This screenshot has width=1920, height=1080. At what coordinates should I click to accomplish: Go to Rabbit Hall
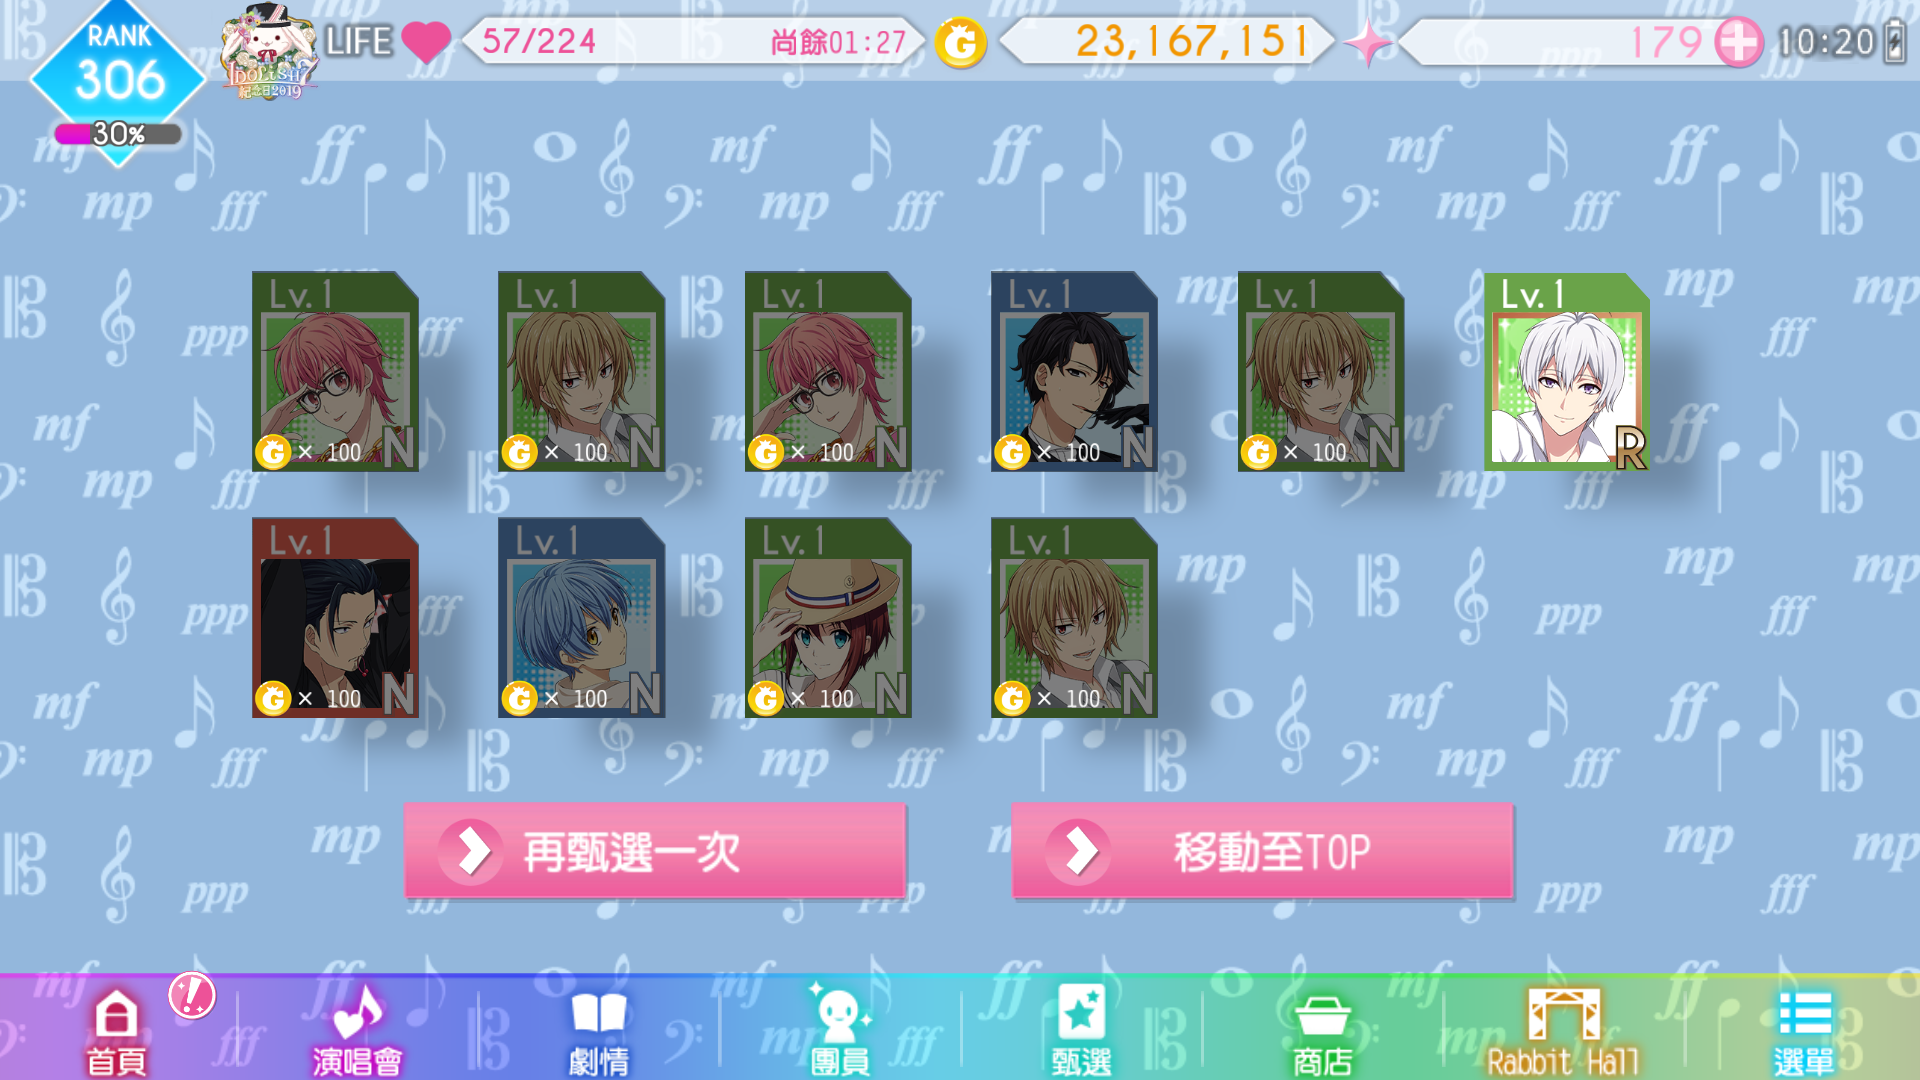pos(1563,1032)
